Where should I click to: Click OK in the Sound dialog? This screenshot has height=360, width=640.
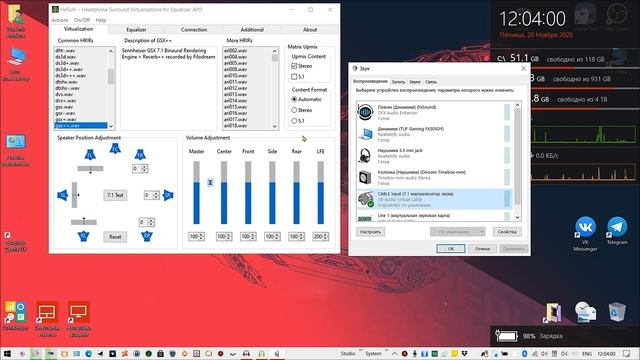point(451,249)
